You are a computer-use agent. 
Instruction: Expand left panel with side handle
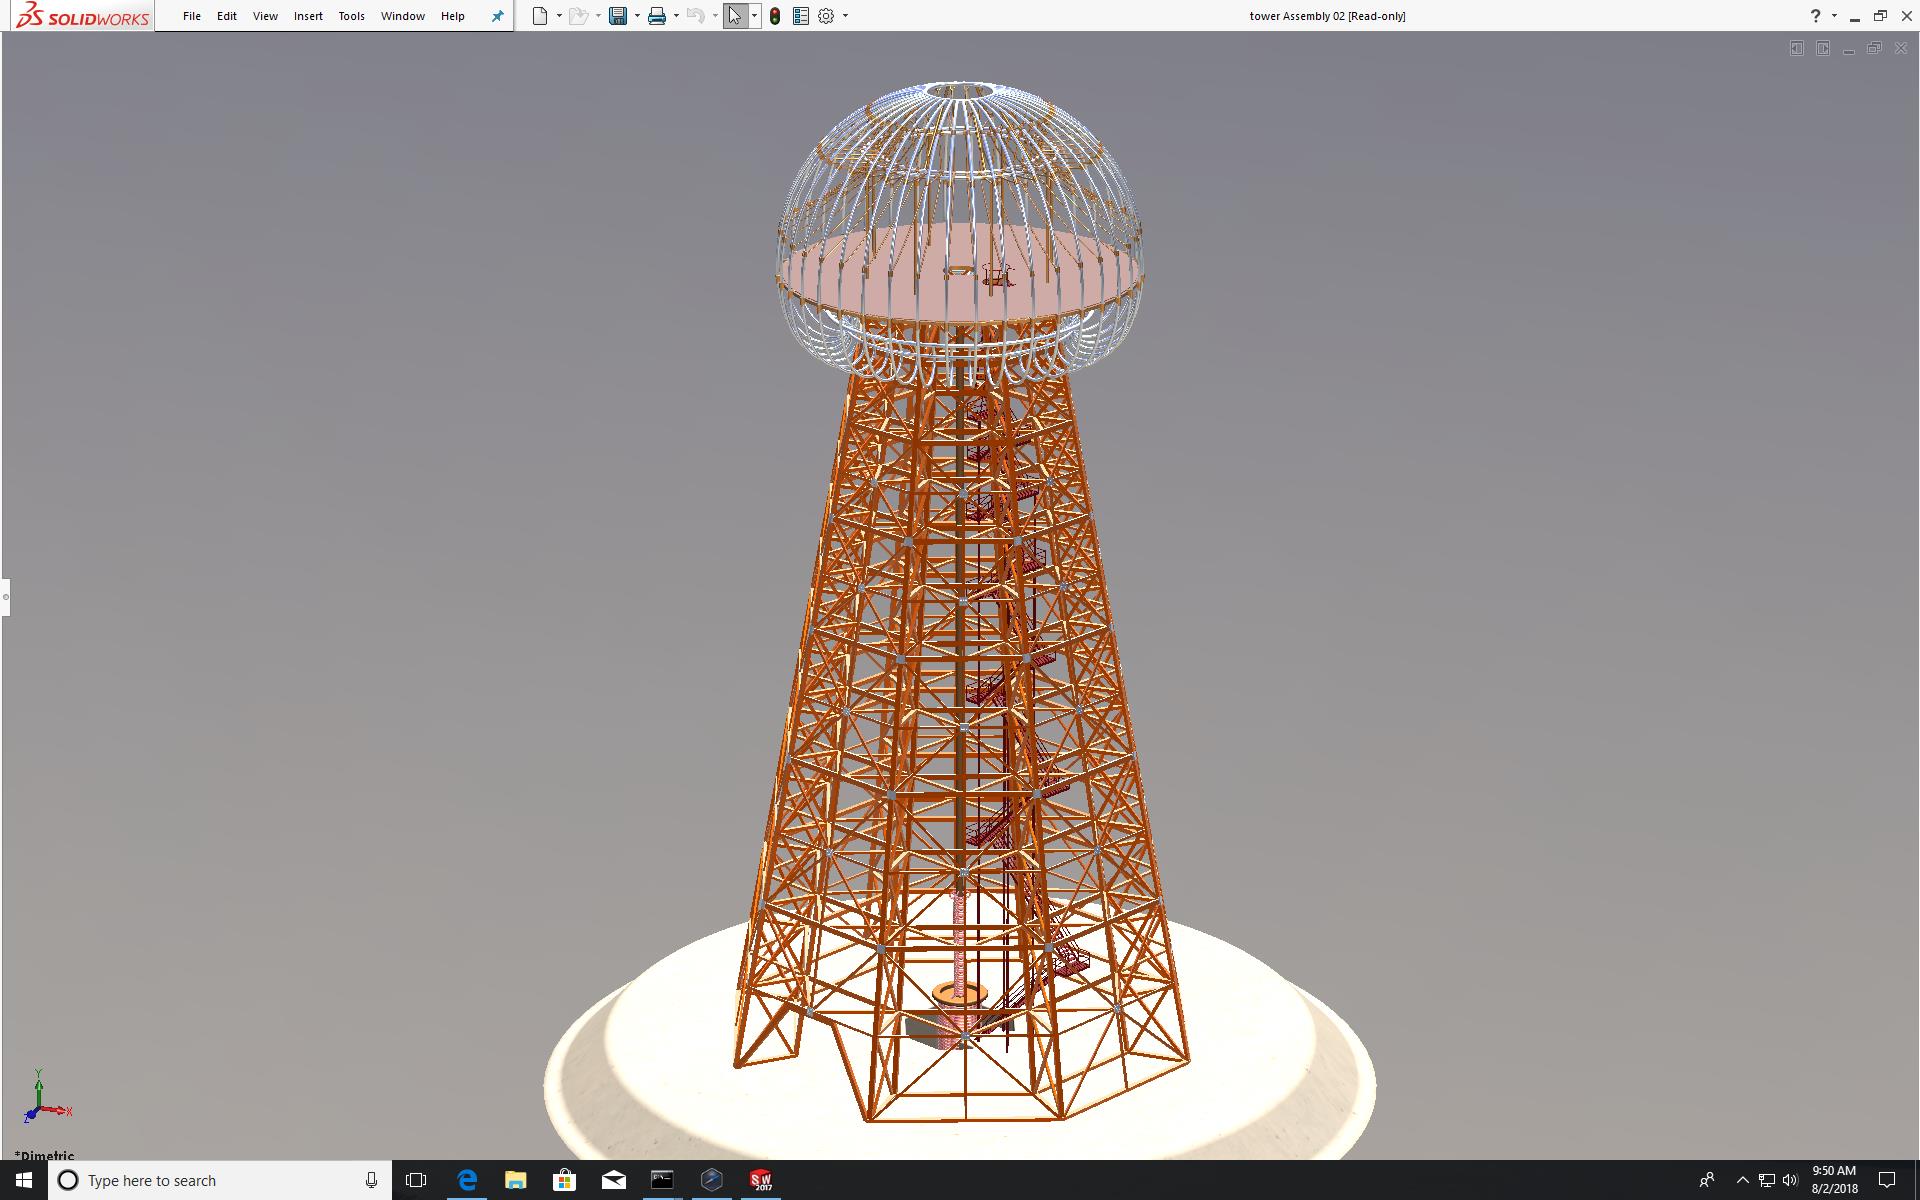[x=5, y=597]
